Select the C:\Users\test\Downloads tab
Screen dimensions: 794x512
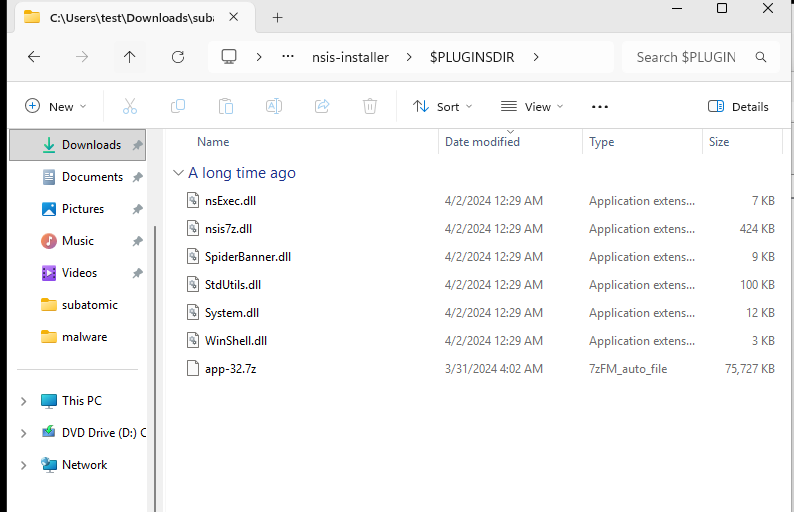tap(131, 18)
